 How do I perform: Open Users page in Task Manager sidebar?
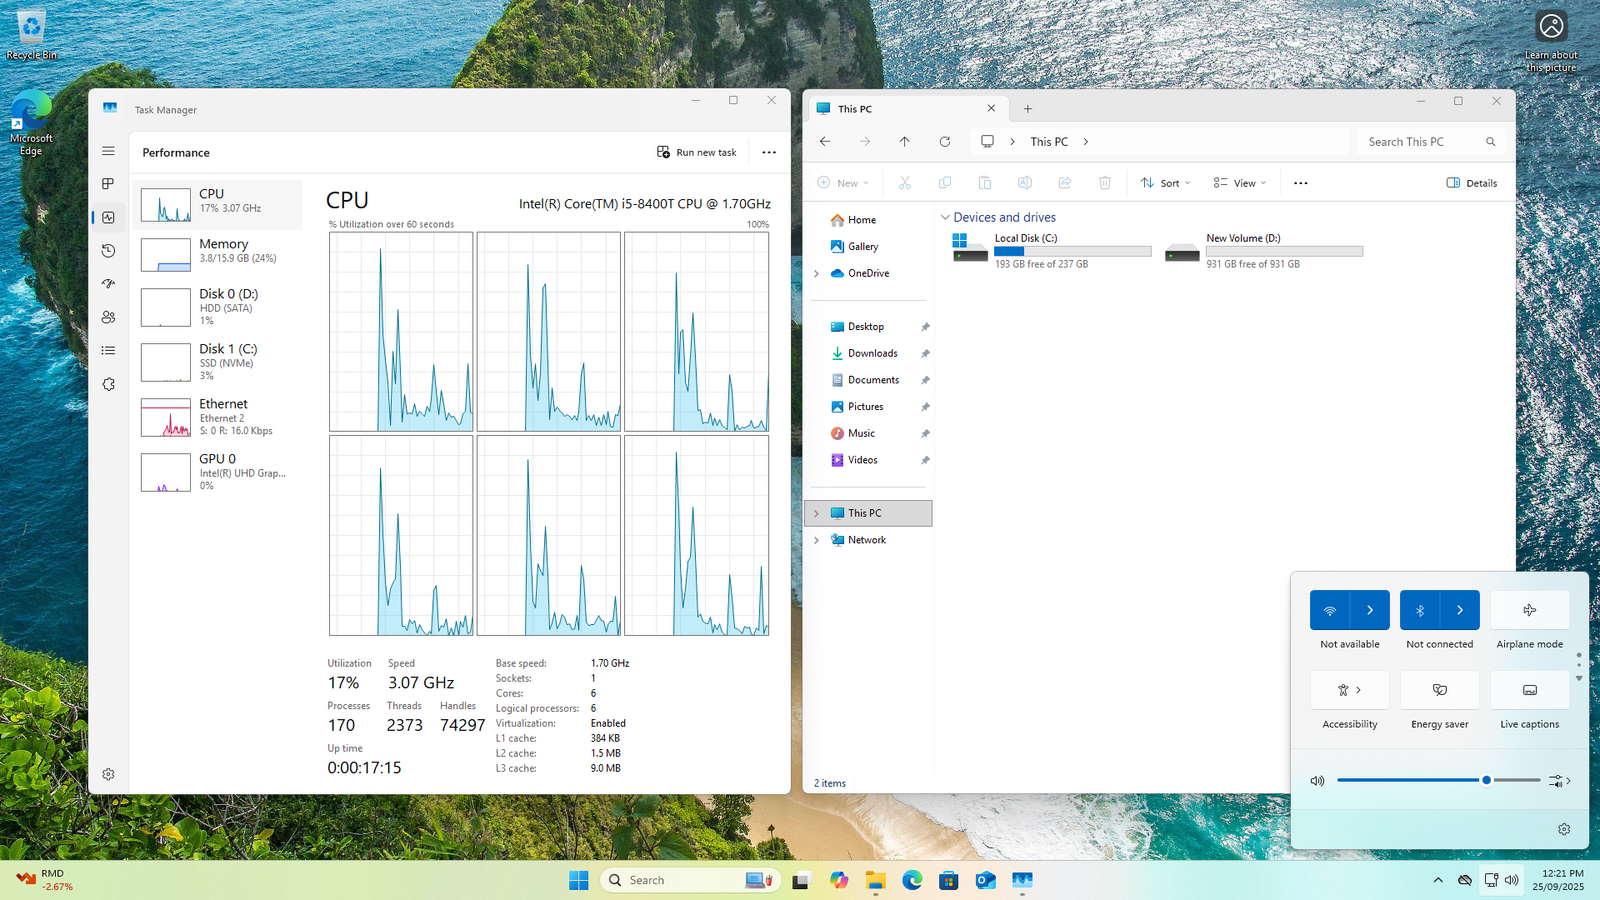108,317
